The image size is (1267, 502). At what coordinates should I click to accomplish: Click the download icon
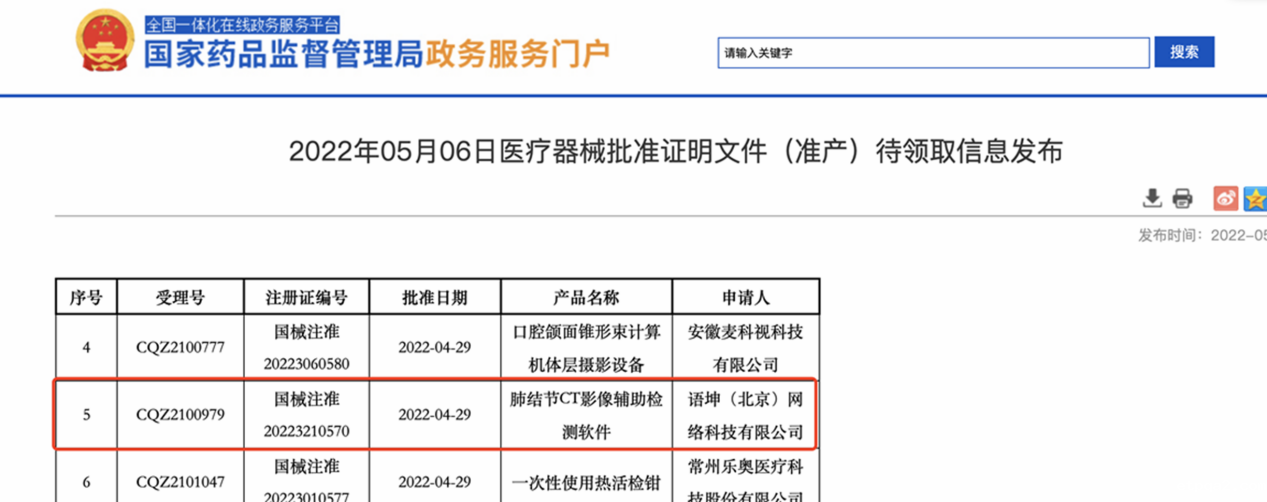tap(1152, 198)
